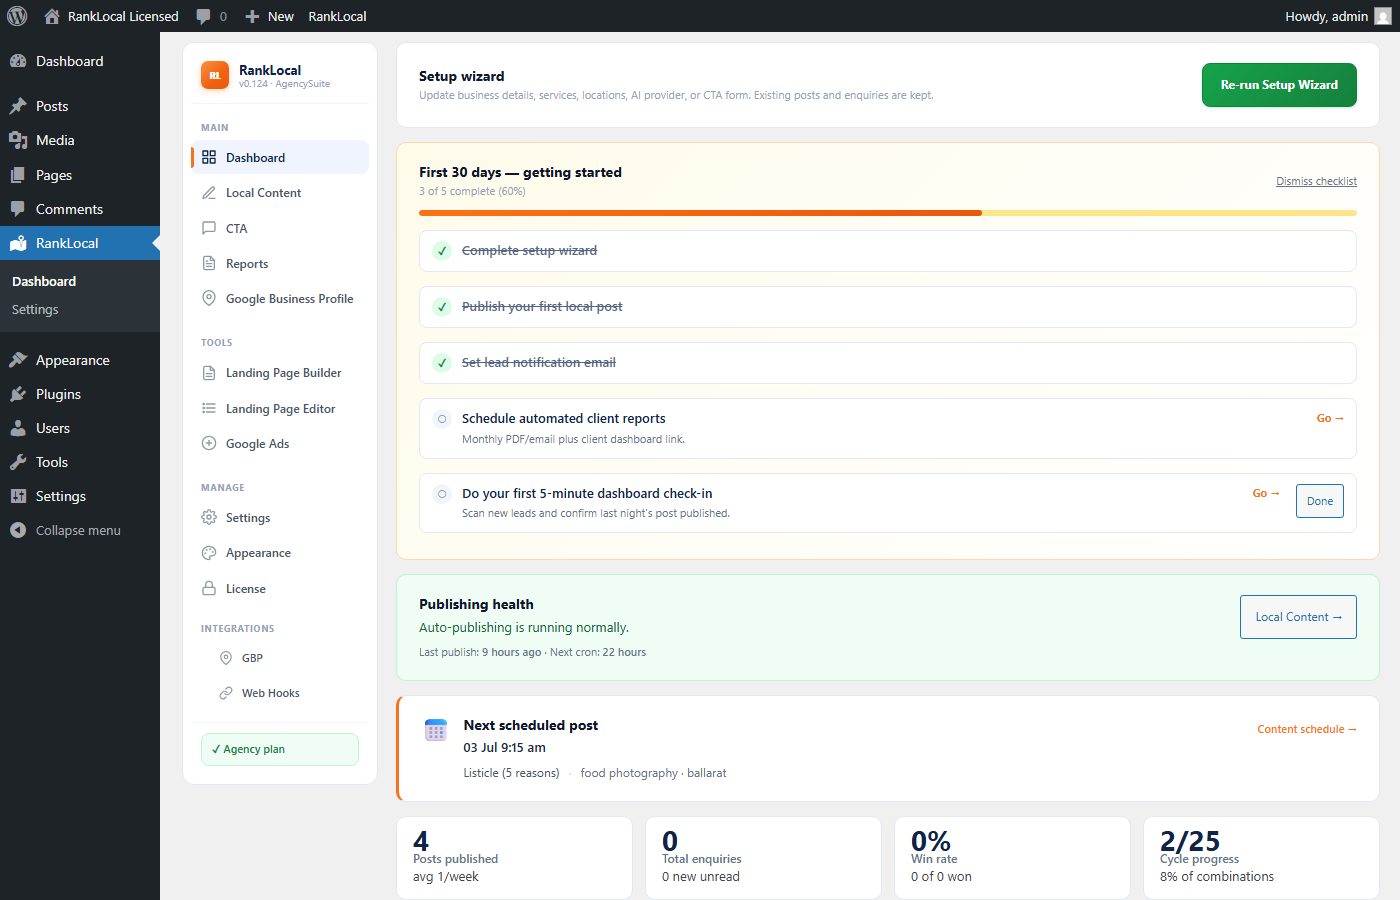Open WordPress Settings menu item

(x=80, y=496)
